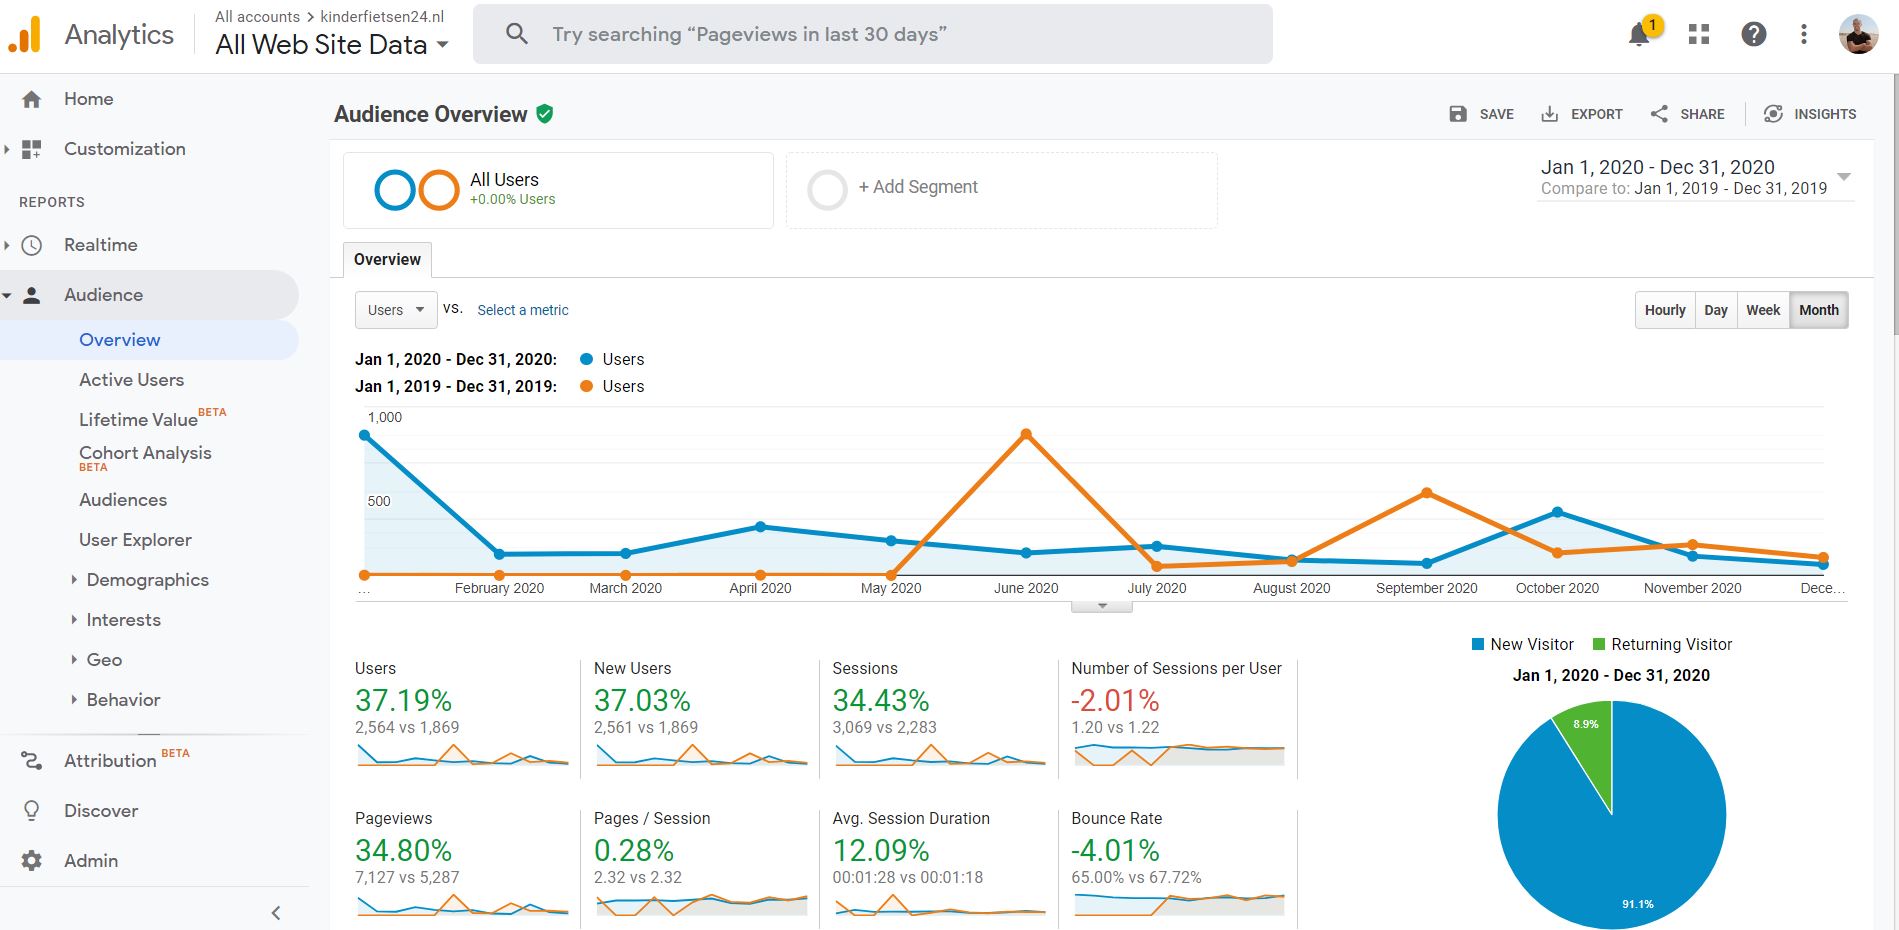Viewport: 1899px width, 930px height.
Task: Click the Google Analytics logo
Action: point(24,35)
